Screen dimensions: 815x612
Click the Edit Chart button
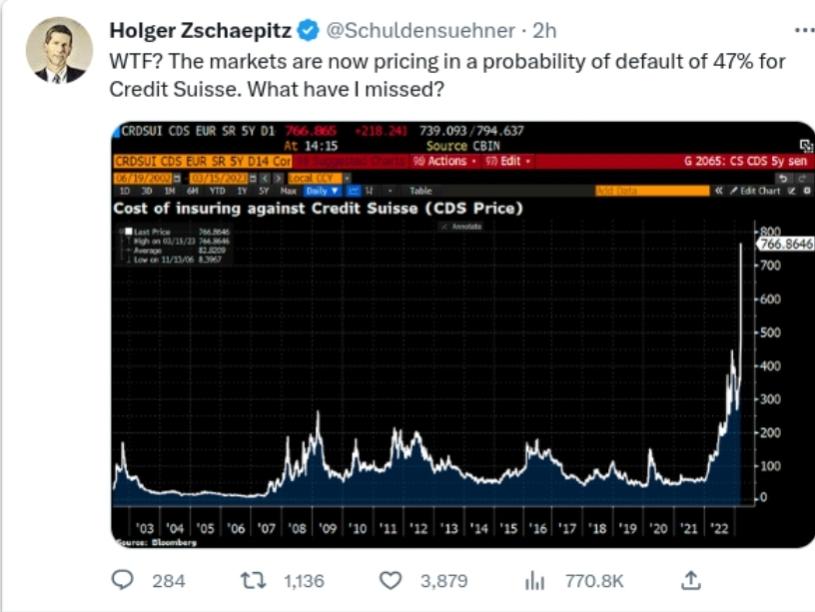coord(761,190)
